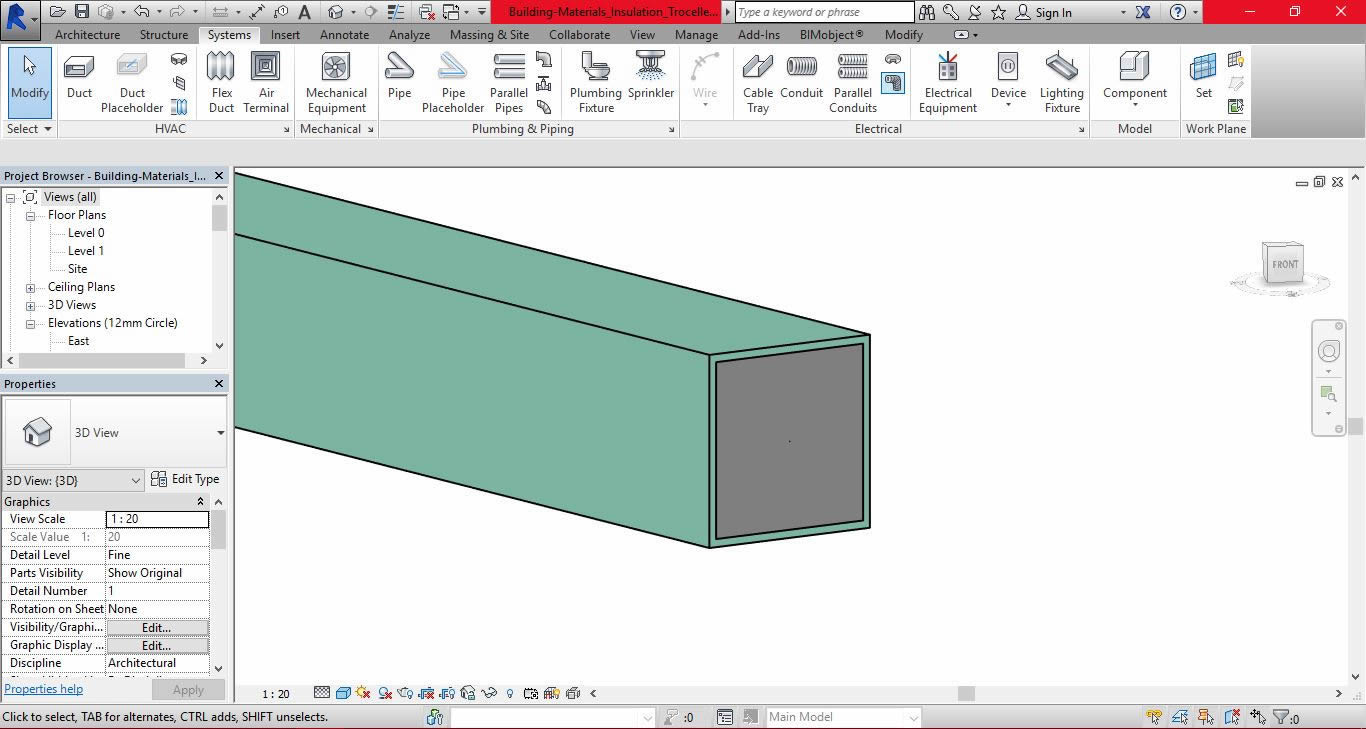Click the Open folder icon

[57, 12]
